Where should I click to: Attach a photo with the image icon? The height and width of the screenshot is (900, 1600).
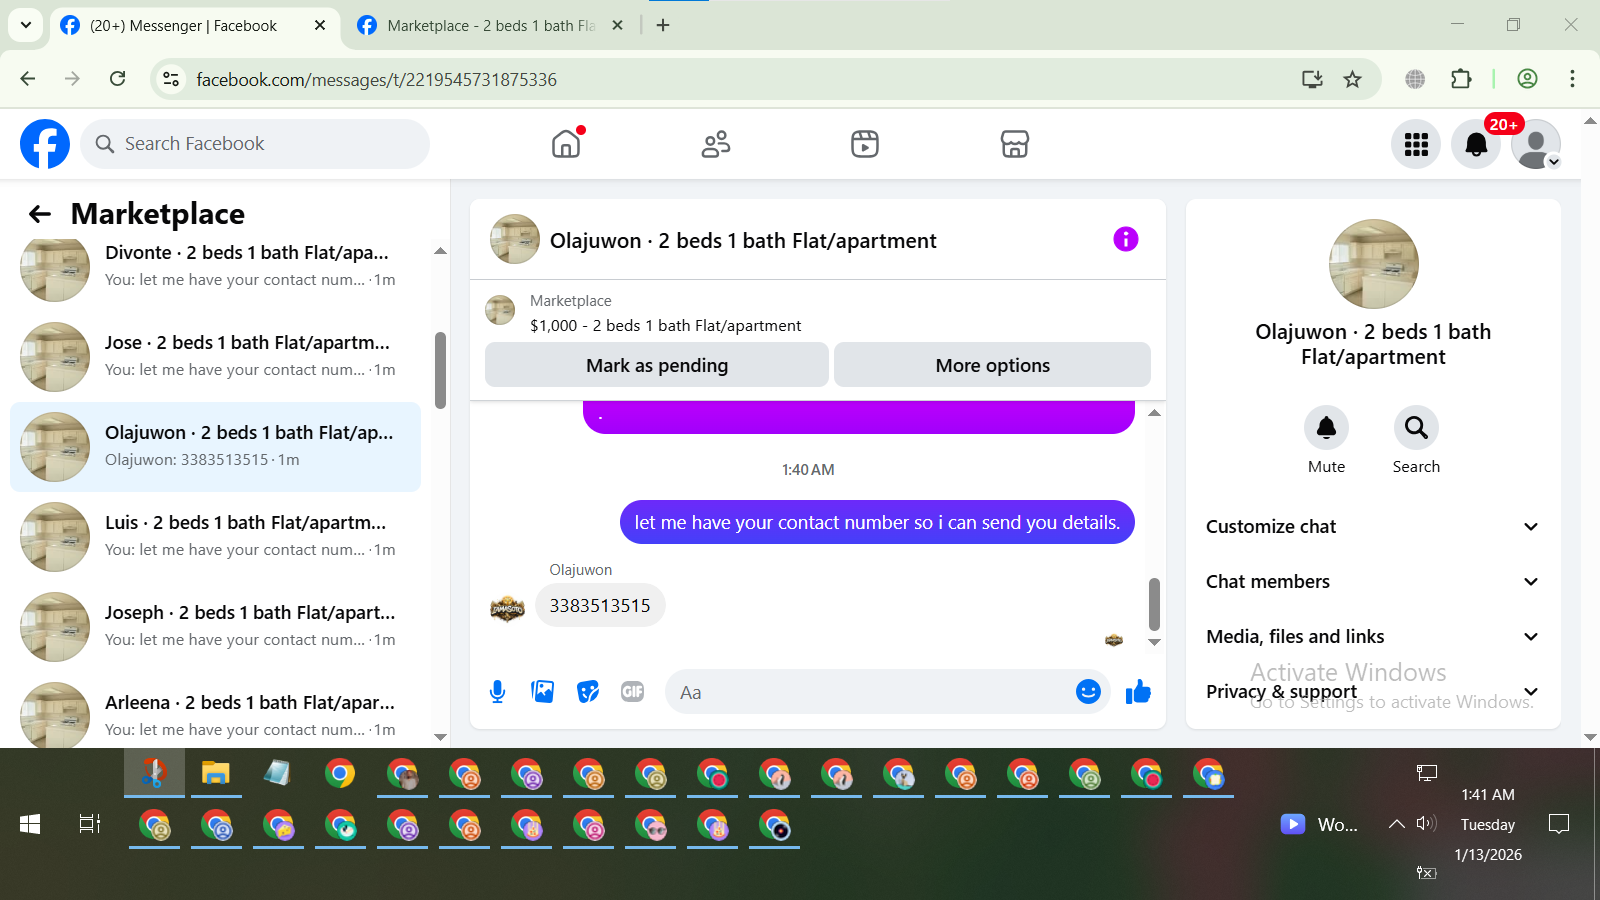543,691
